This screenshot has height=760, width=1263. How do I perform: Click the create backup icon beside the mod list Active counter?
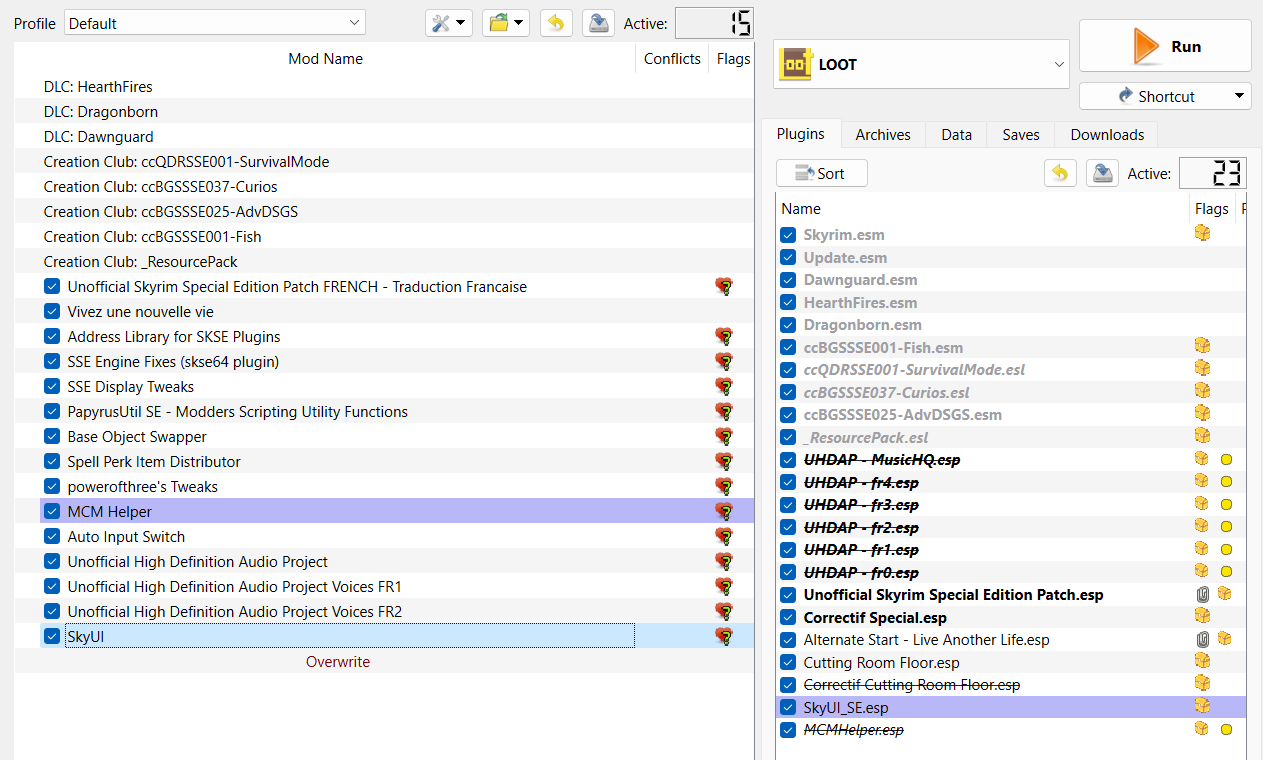pos(598,23)
